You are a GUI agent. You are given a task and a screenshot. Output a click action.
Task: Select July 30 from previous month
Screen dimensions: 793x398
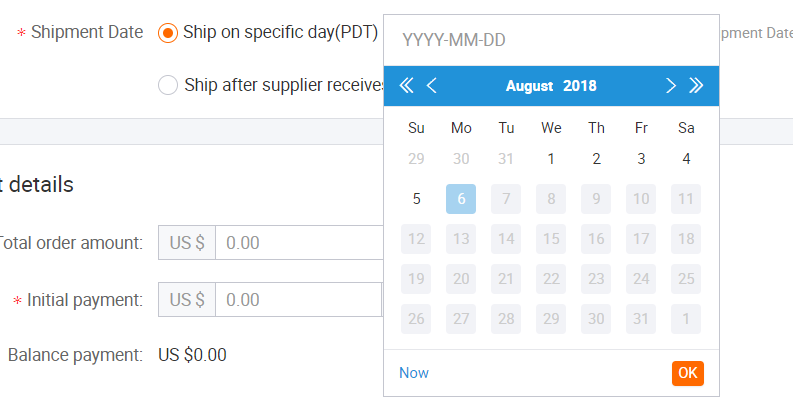pyautogui.click(x=461, y=159)
